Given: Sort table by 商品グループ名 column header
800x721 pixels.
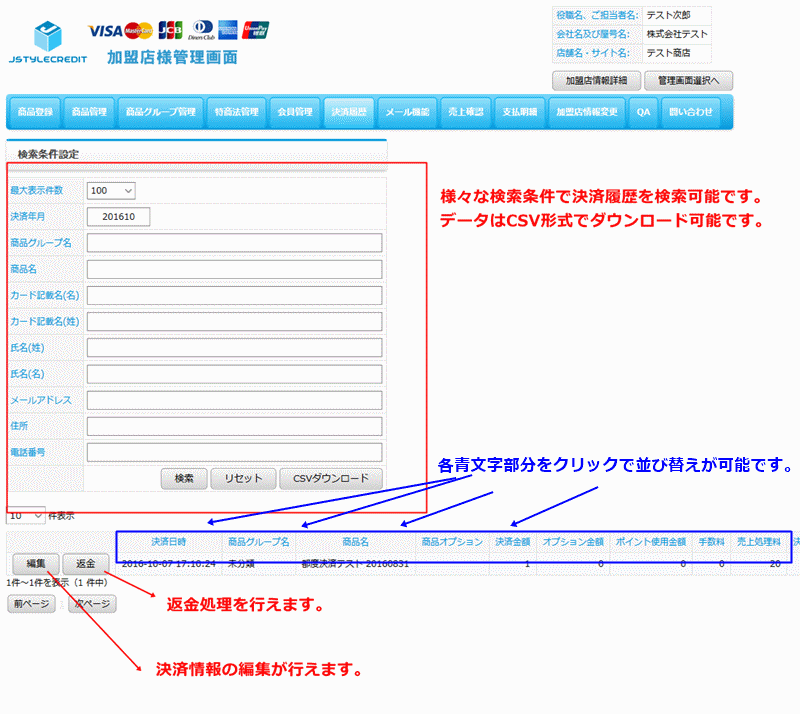Looking at the screenshot, I should (259, 542).
